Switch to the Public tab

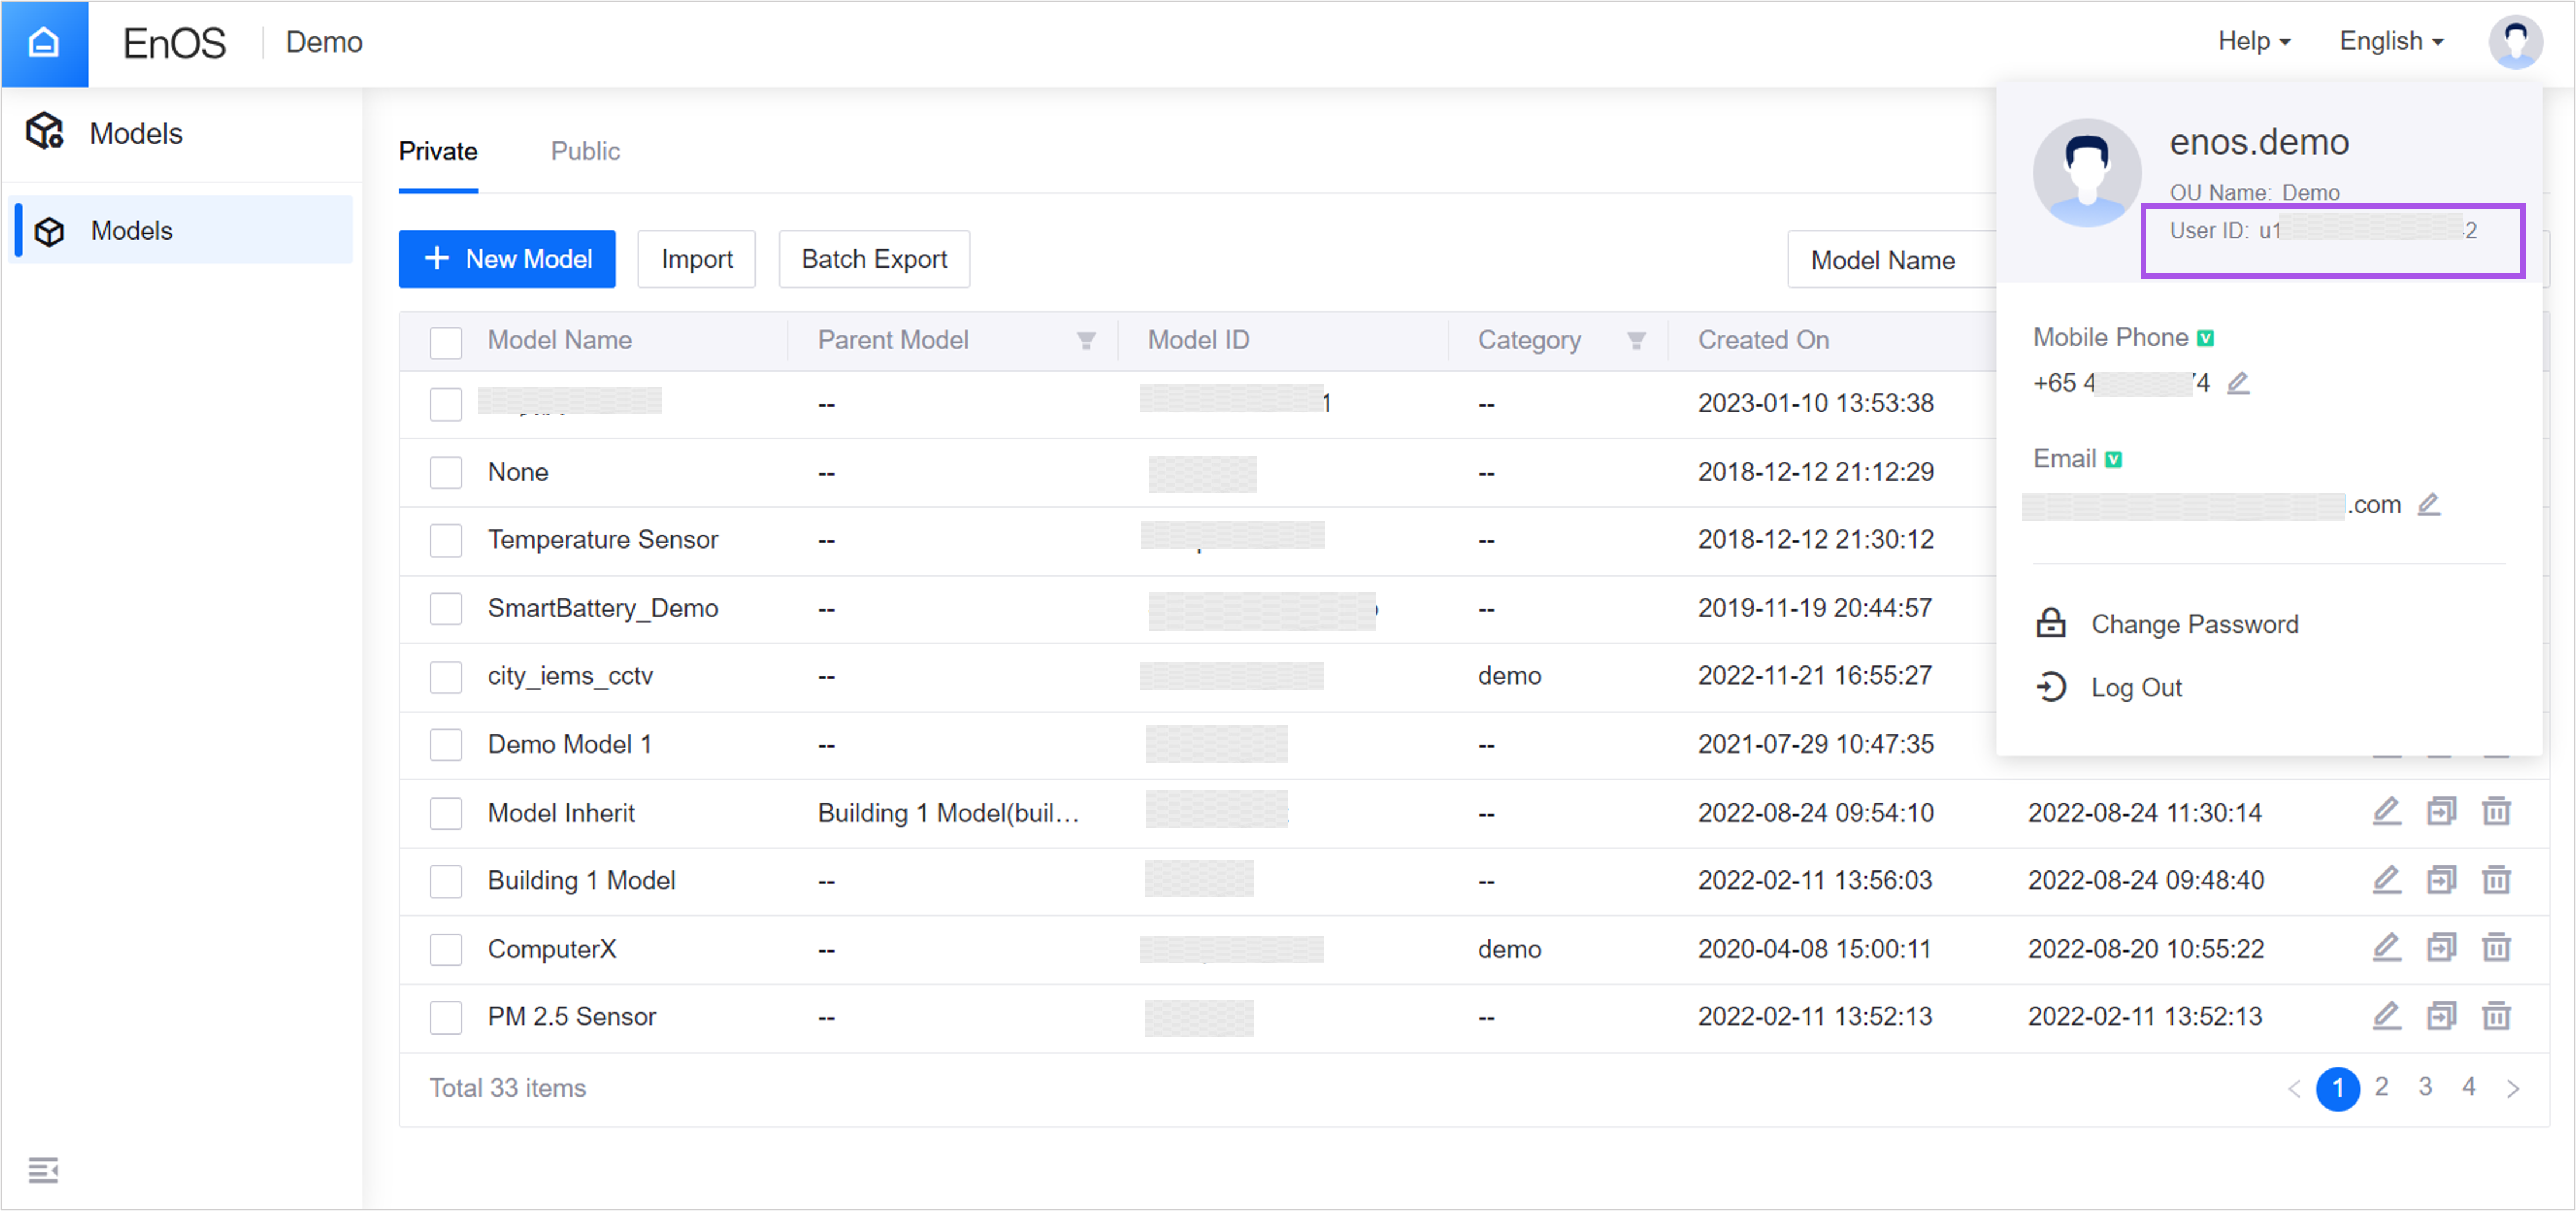[585, 151]
